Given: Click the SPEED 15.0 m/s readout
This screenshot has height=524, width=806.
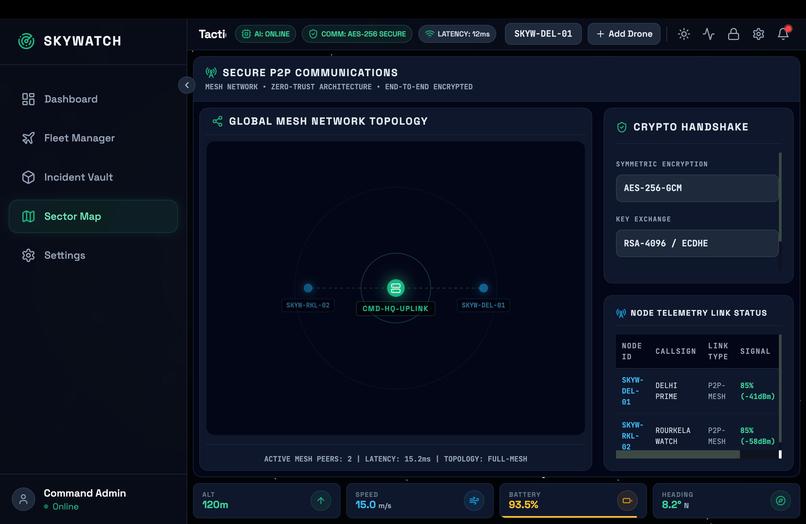Looking at the screenshot, I should [373, 500].
